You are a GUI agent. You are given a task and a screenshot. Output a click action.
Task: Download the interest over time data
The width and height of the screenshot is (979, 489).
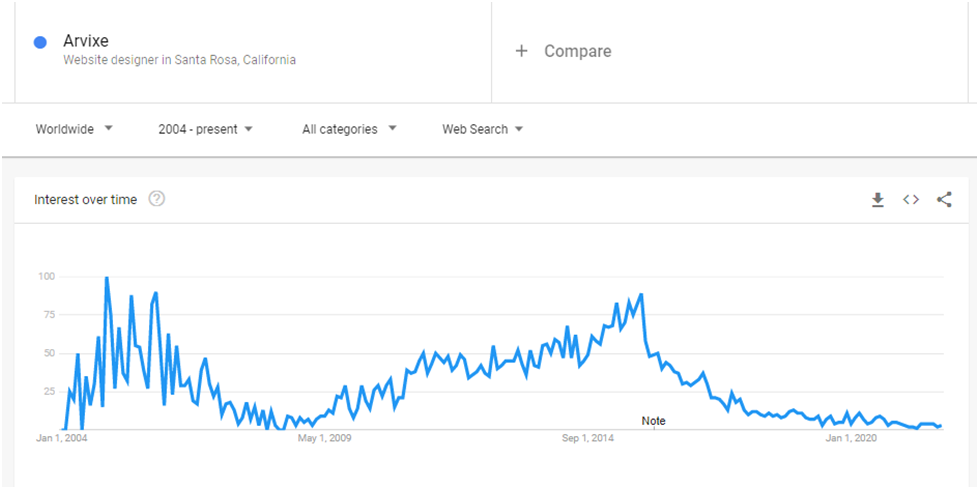(878, 200)
